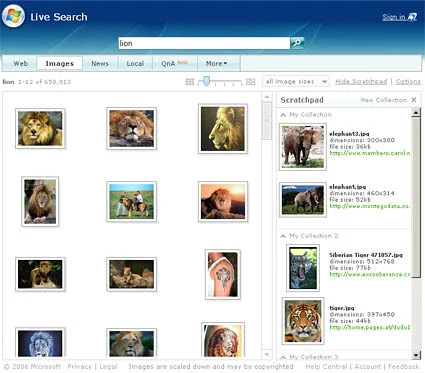Switch to the Local tab
The height and width of the screenshot is (373, 425).
tap(135, 63)
